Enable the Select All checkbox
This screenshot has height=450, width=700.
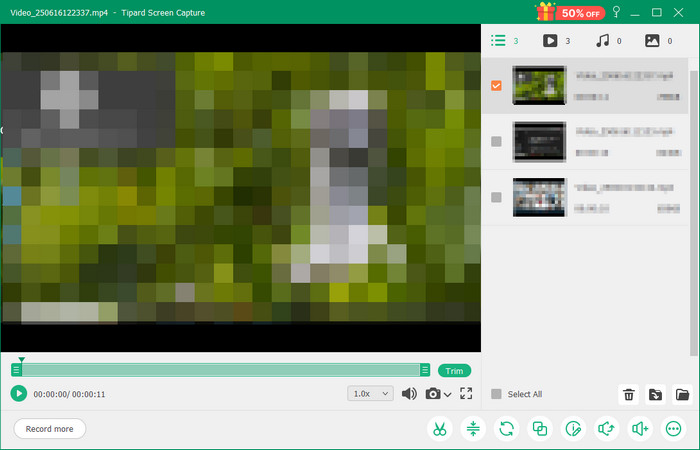(x=496, y=394)
